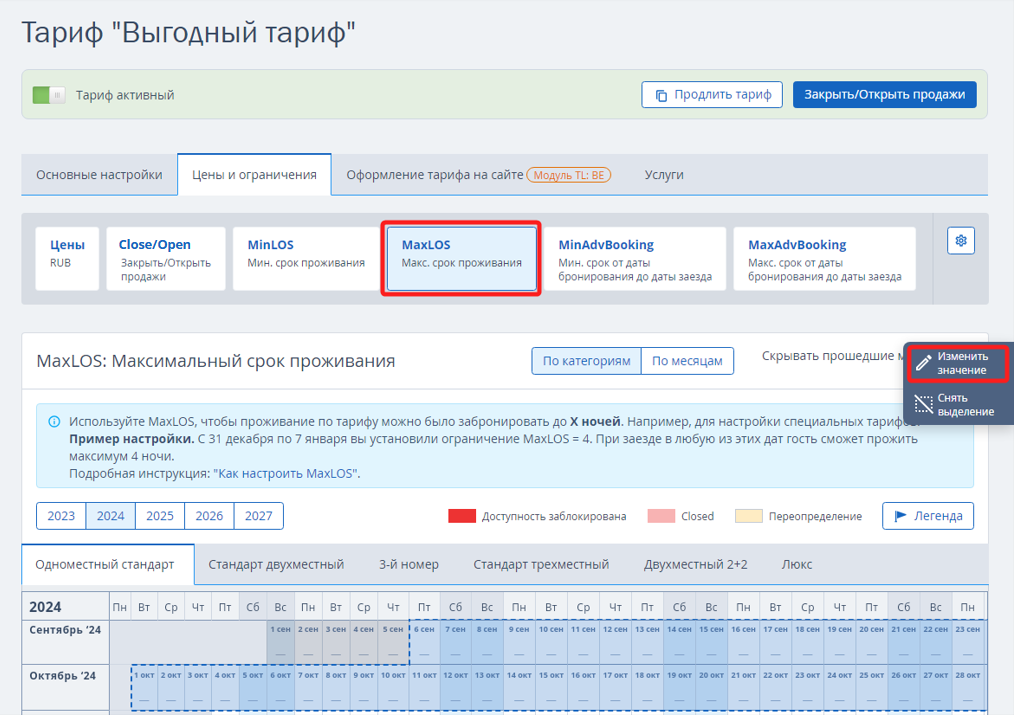
Task: Click the 14 сен calendar cell
Action: point(679,638)
